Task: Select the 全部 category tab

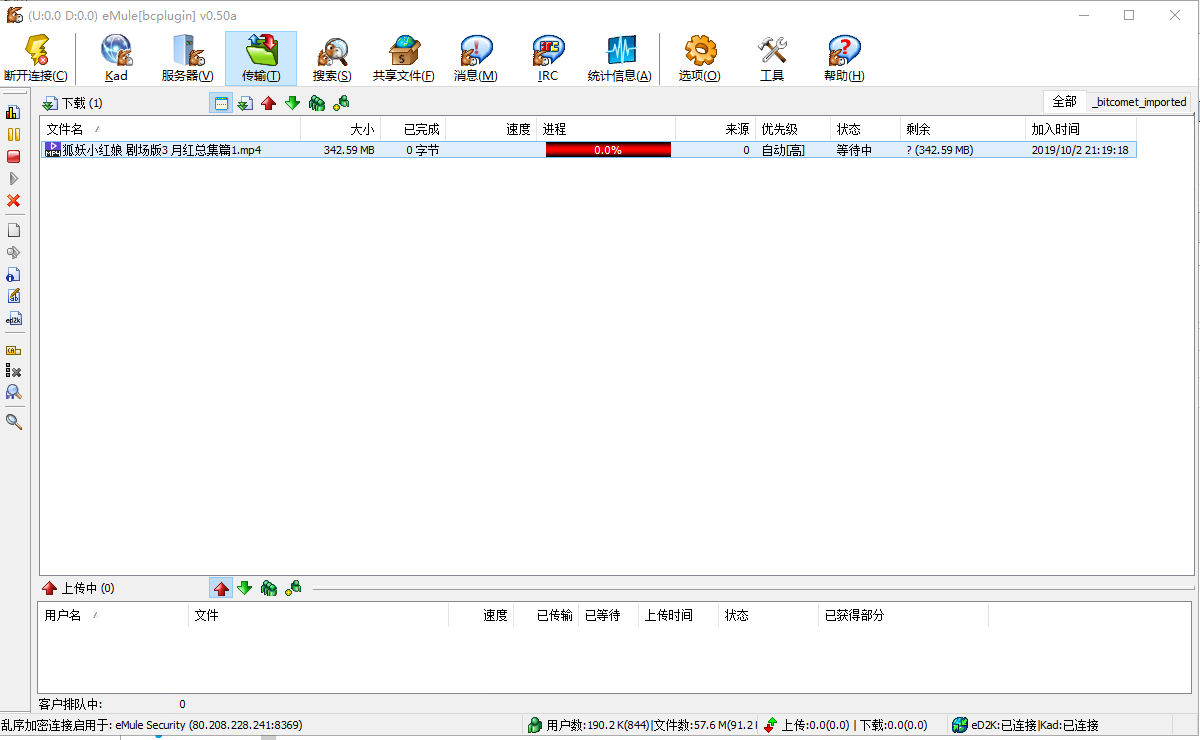Action: (1064, 102)
